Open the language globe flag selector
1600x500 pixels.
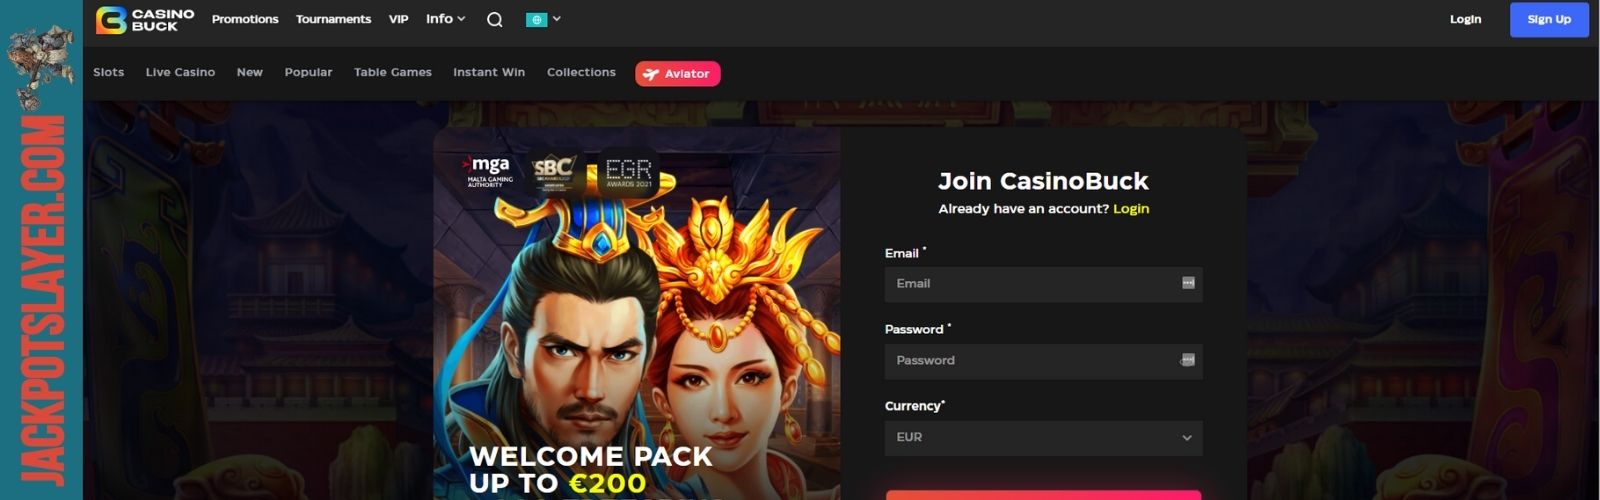pos(543,19)
